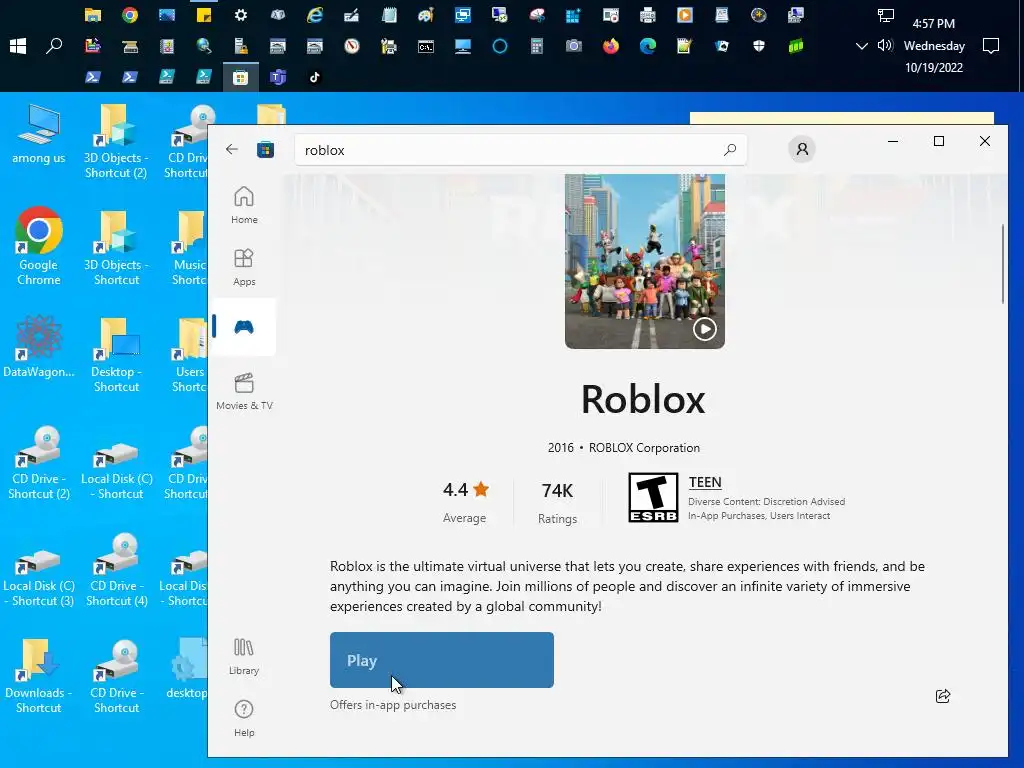The image size is (1024, 768).
Task: Open Cortana circle icon in taskbar
Action: tap(500, 46)
